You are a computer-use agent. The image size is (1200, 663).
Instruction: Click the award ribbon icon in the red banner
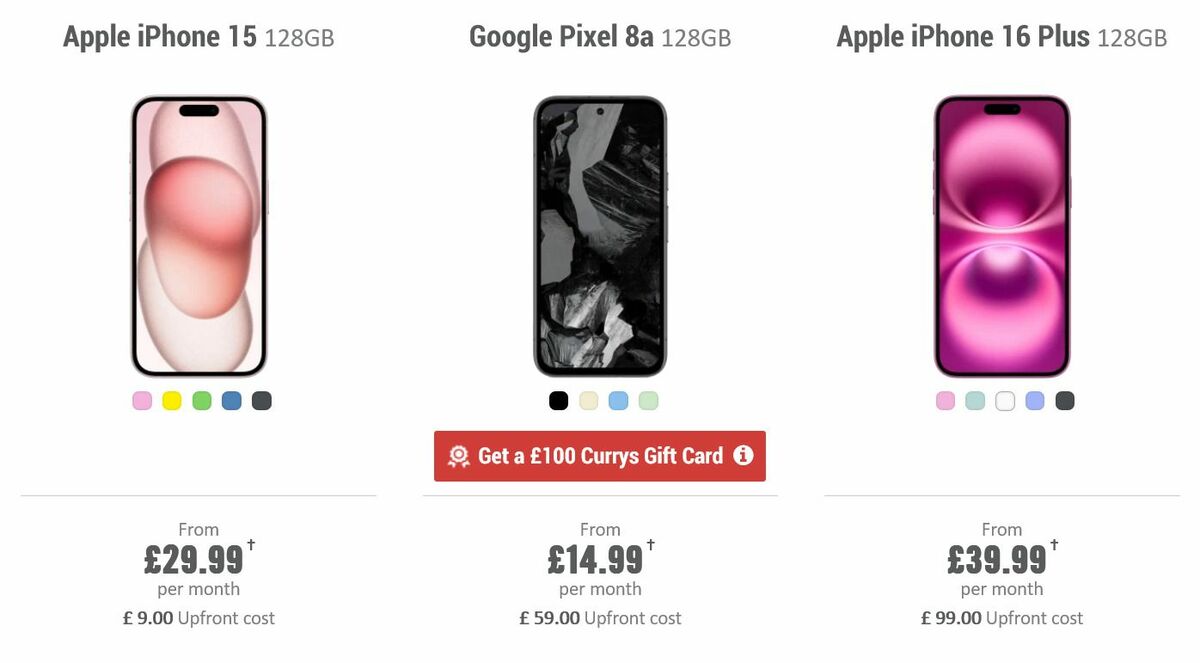[x=459, y=456]
